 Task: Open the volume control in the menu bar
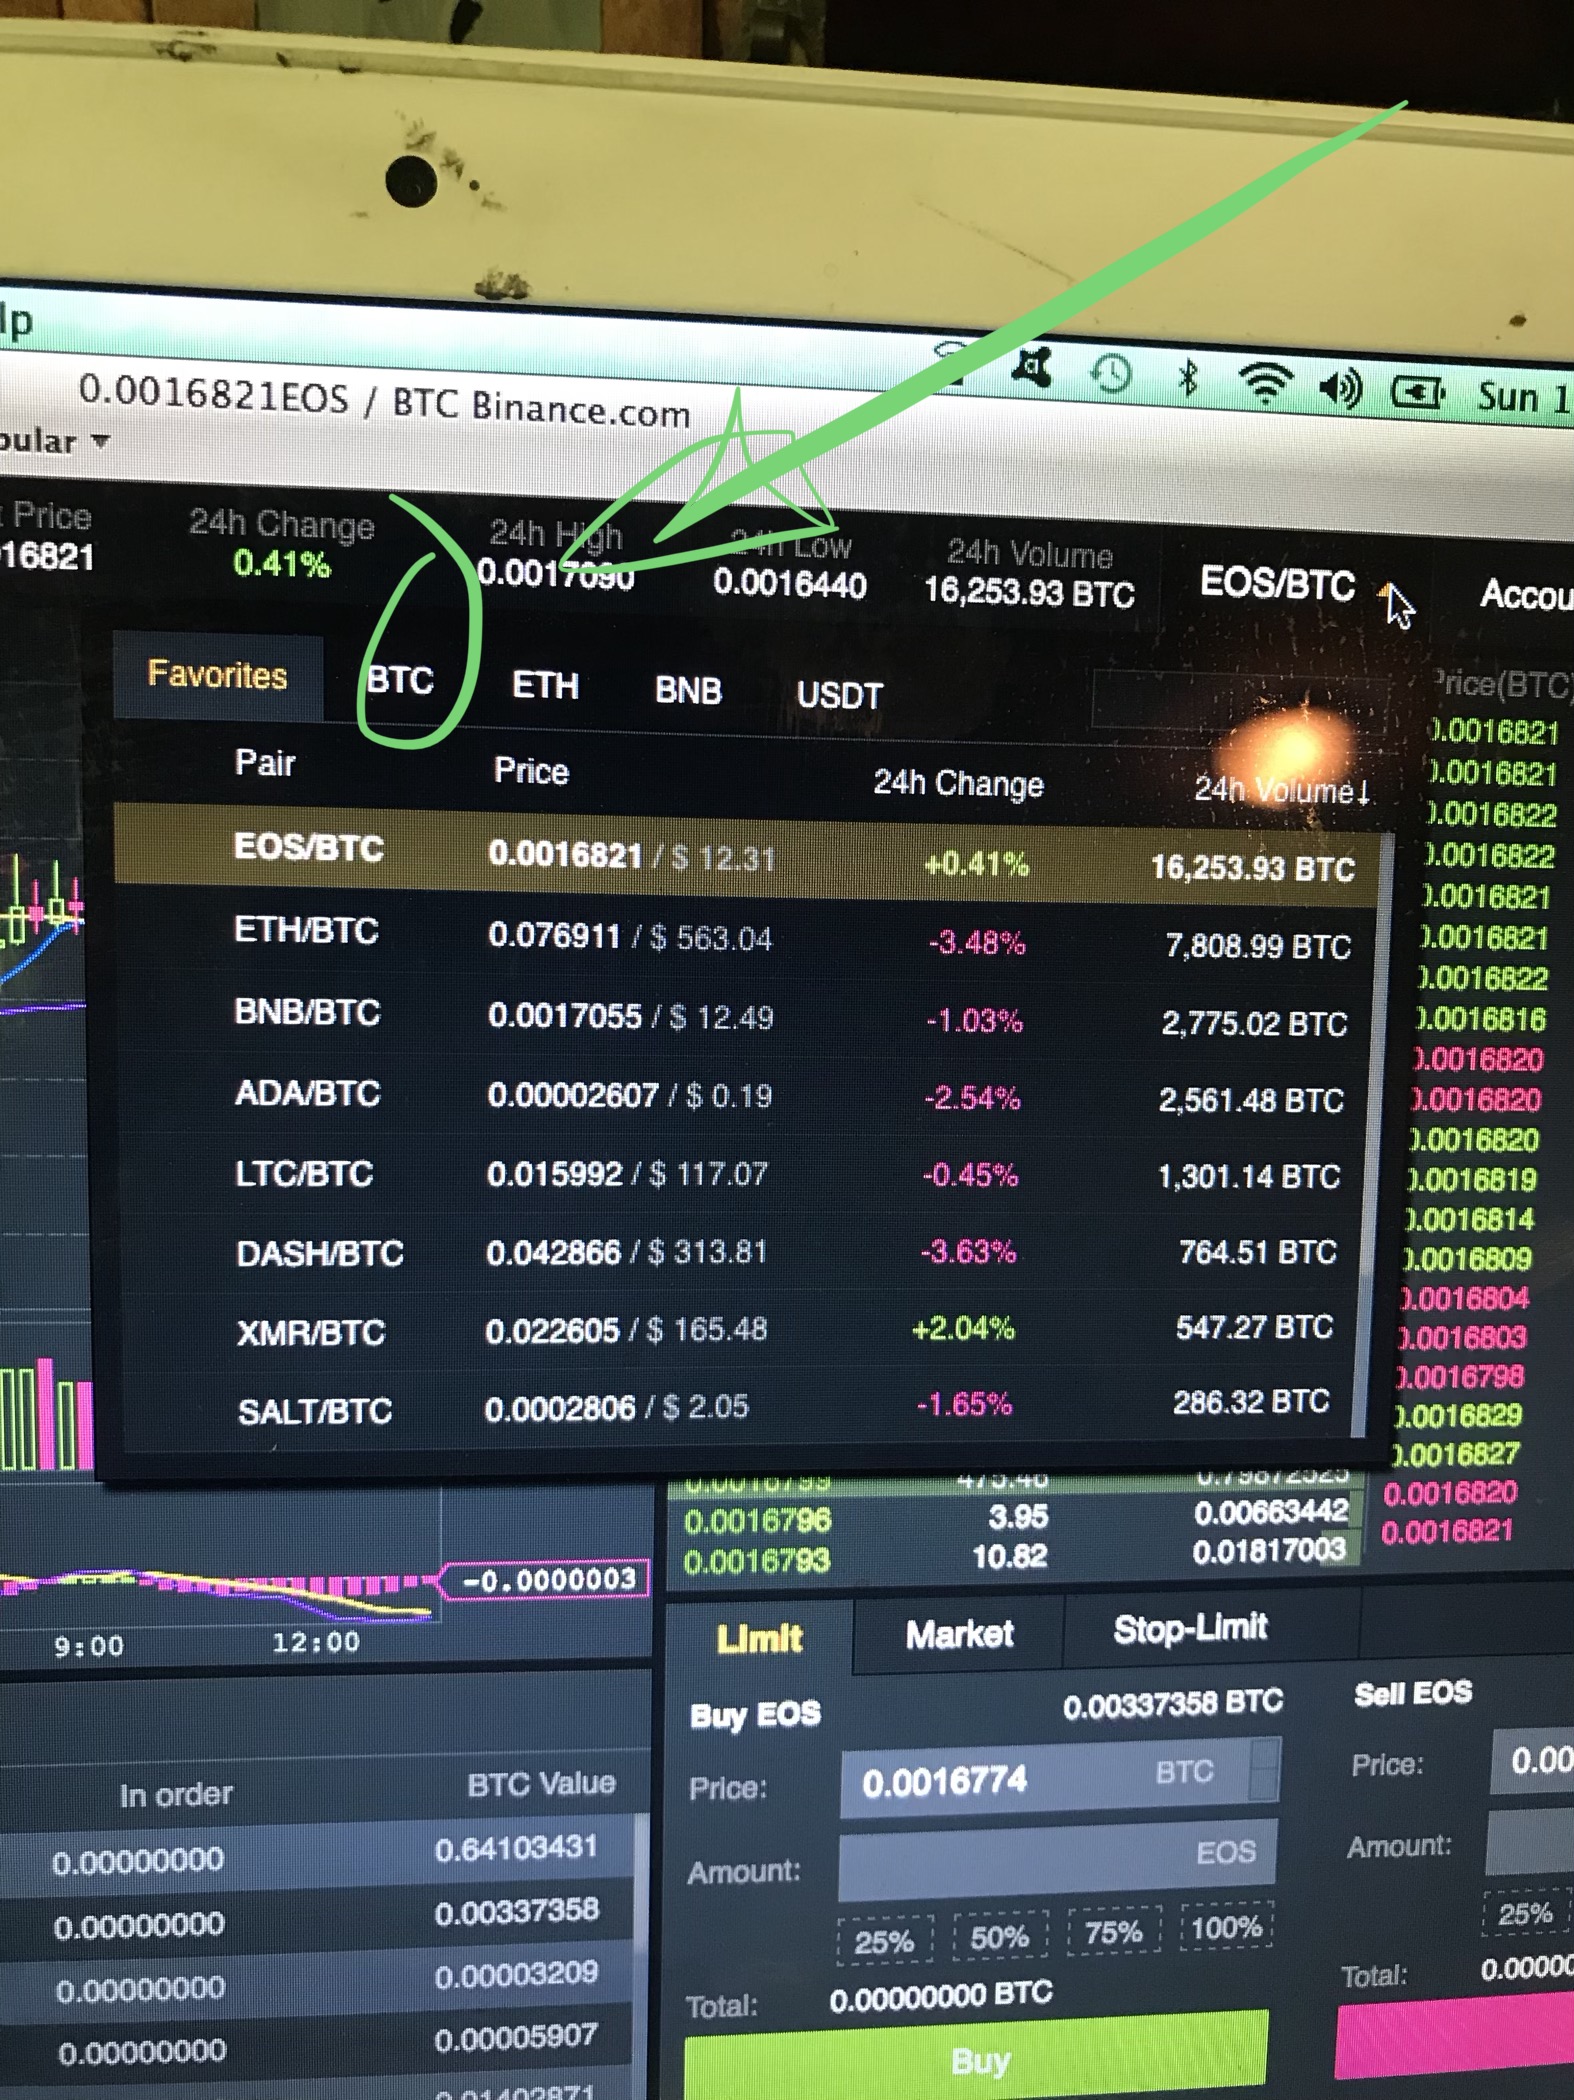click(1340, 388)
